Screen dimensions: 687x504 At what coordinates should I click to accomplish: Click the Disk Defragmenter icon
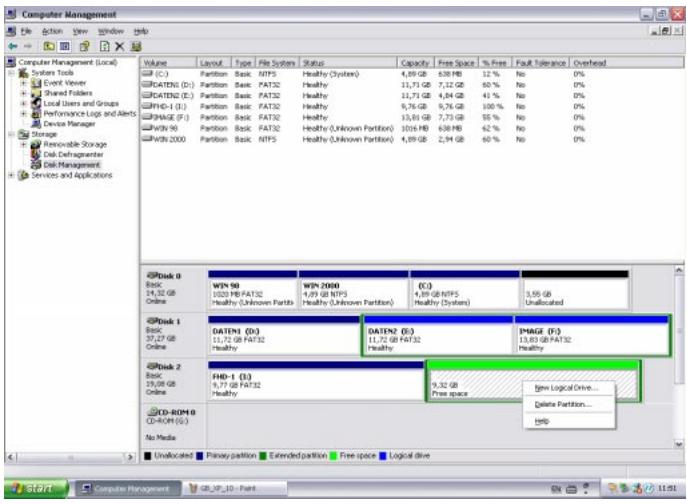(36, 155)
